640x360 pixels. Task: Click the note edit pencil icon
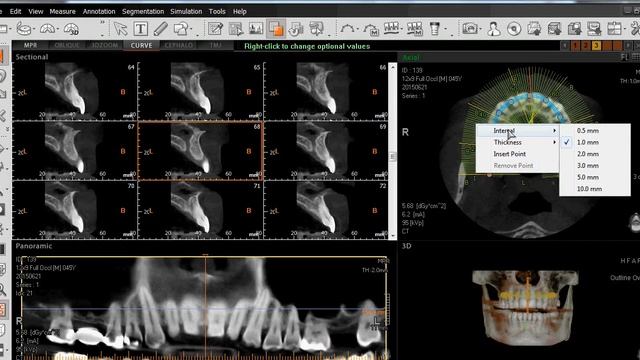click(x=215, y=29)
